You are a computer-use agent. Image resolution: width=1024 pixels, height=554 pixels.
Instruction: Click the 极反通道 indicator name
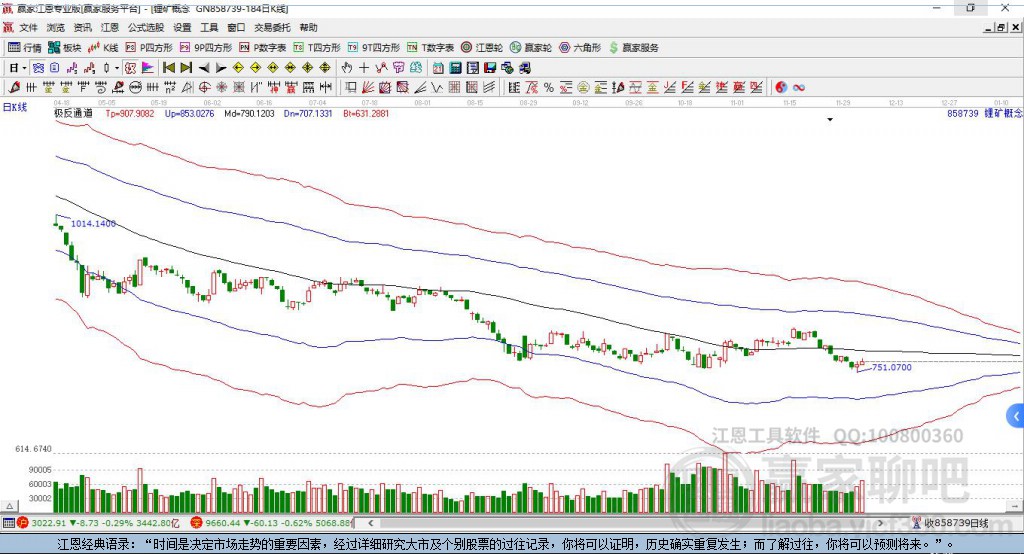tap(73, 113)
